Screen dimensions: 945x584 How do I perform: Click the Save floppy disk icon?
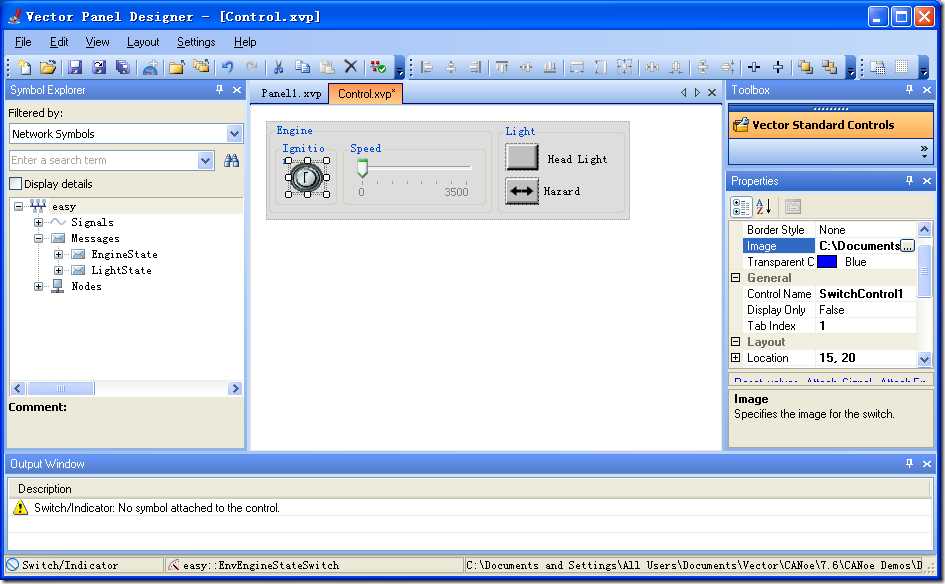(x=75, y=67)
